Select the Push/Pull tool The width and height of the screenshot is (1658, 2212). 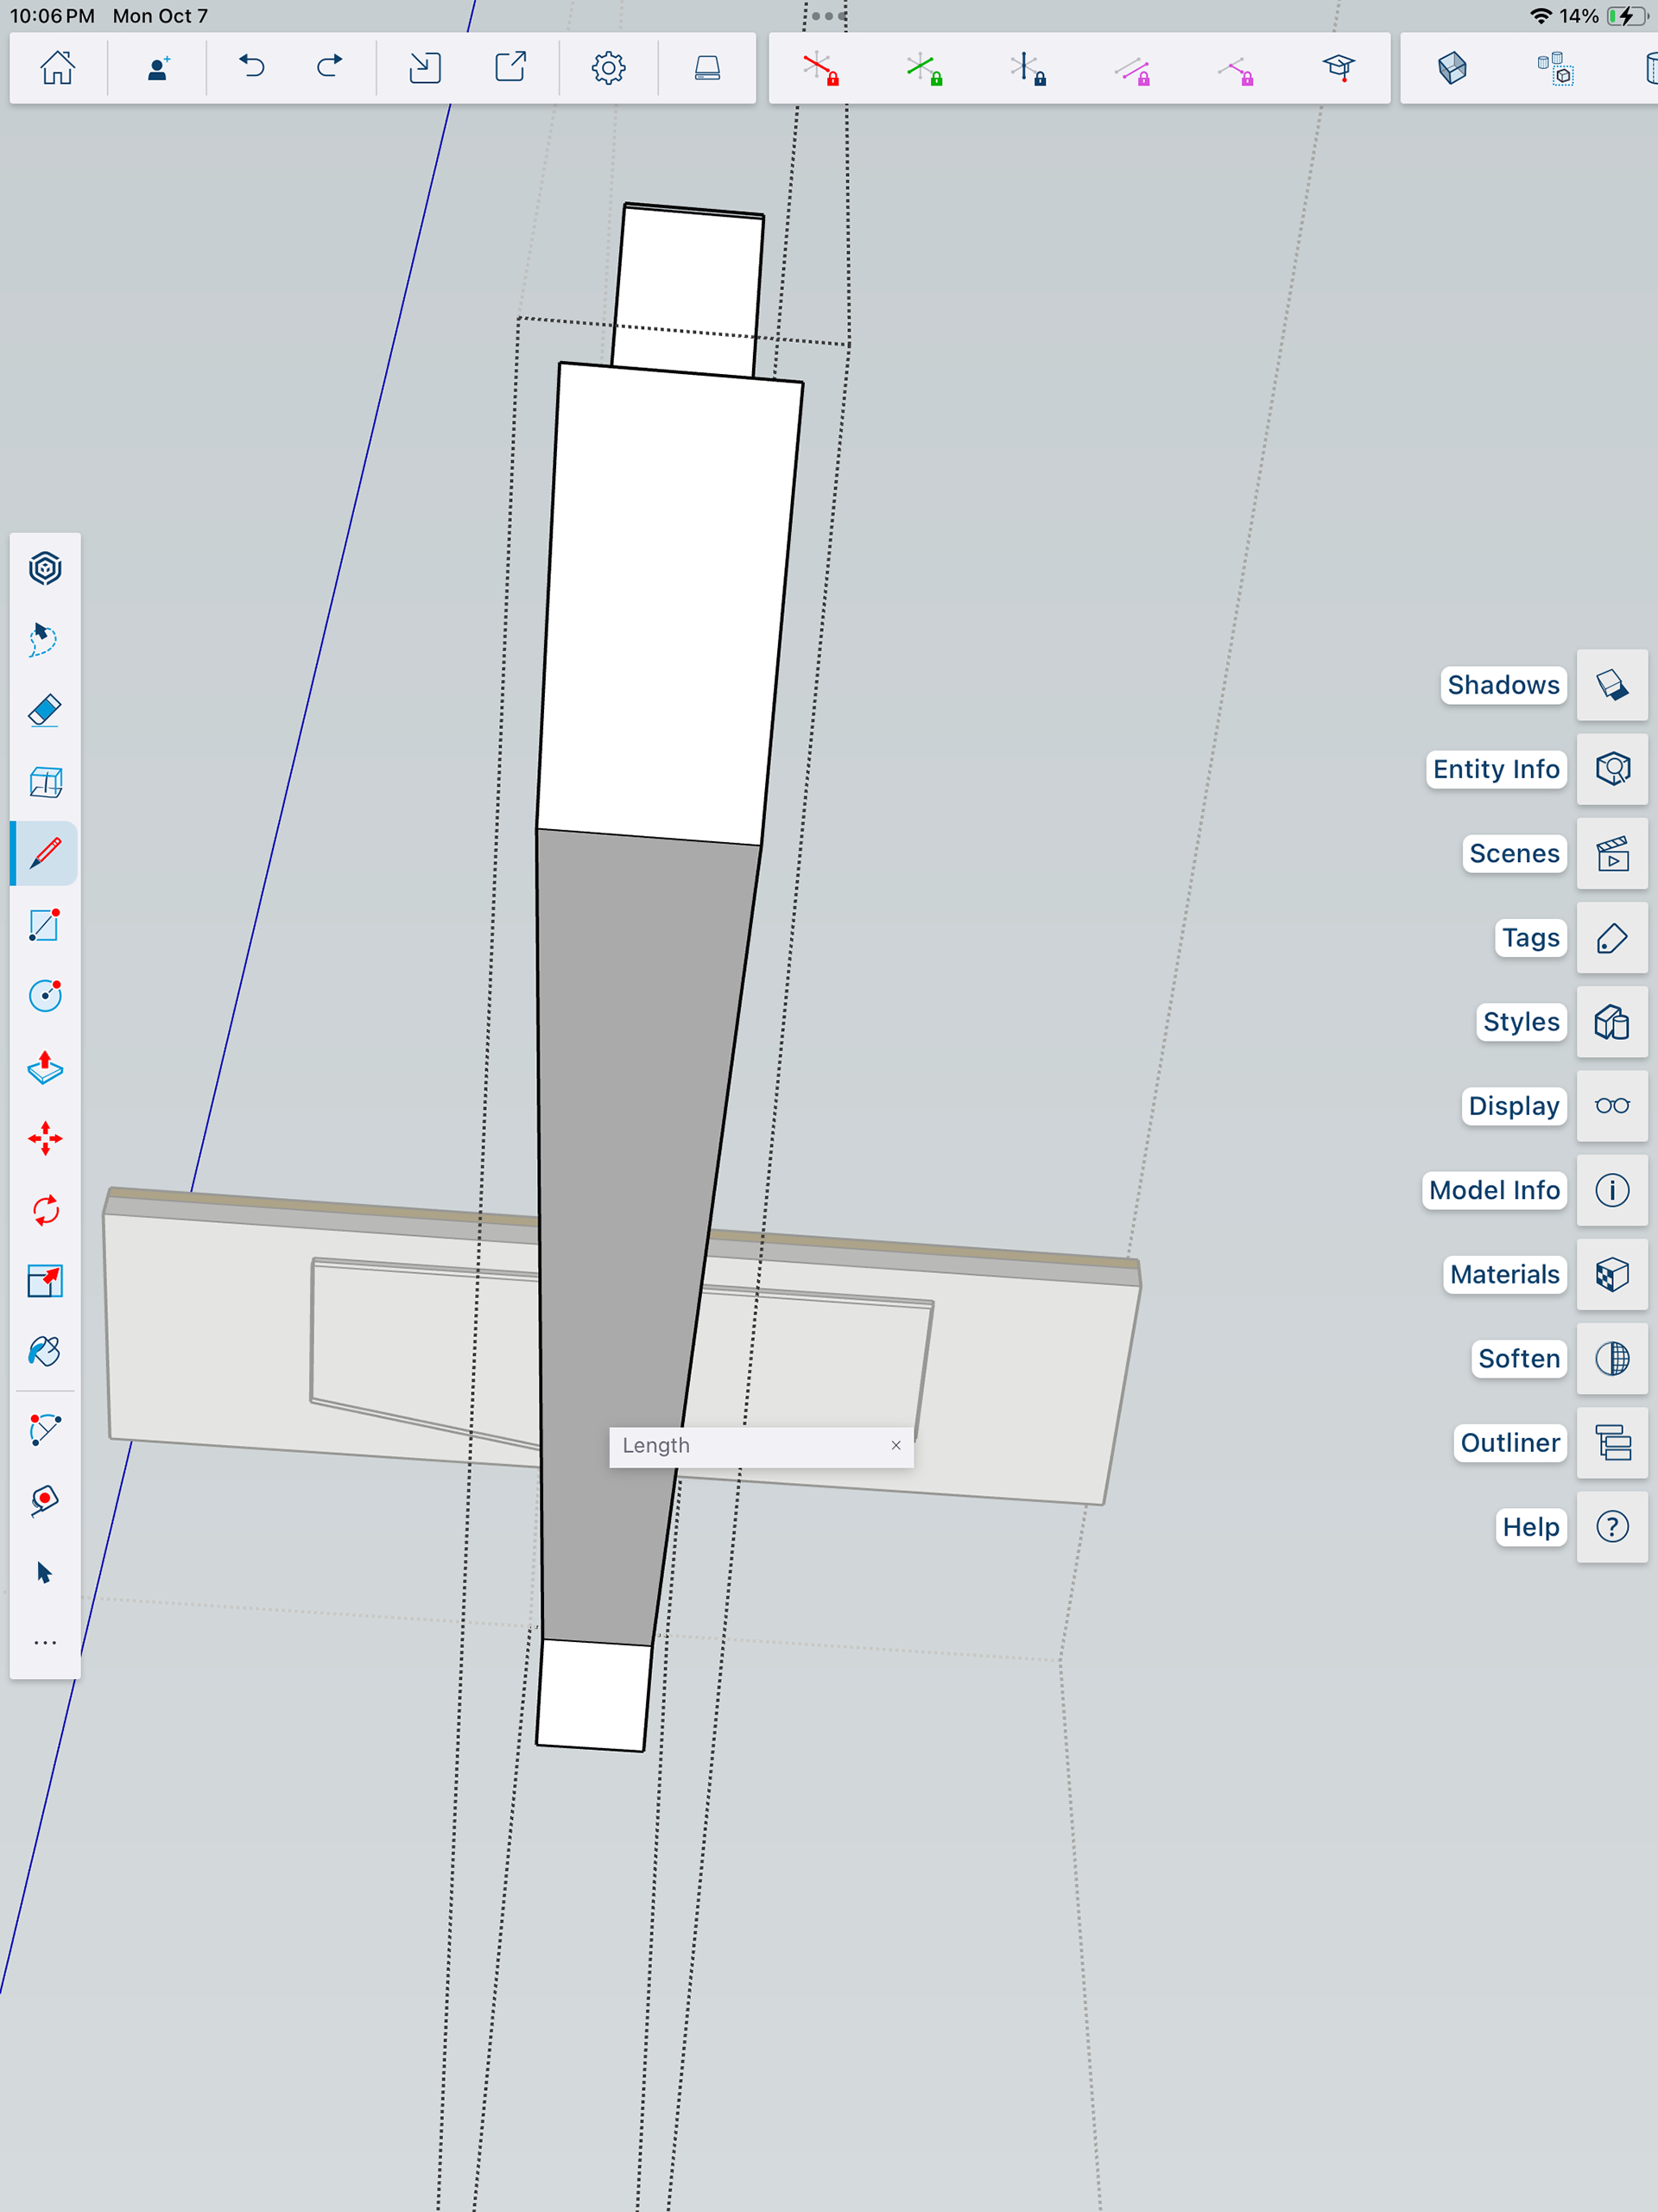[45, 1068]
